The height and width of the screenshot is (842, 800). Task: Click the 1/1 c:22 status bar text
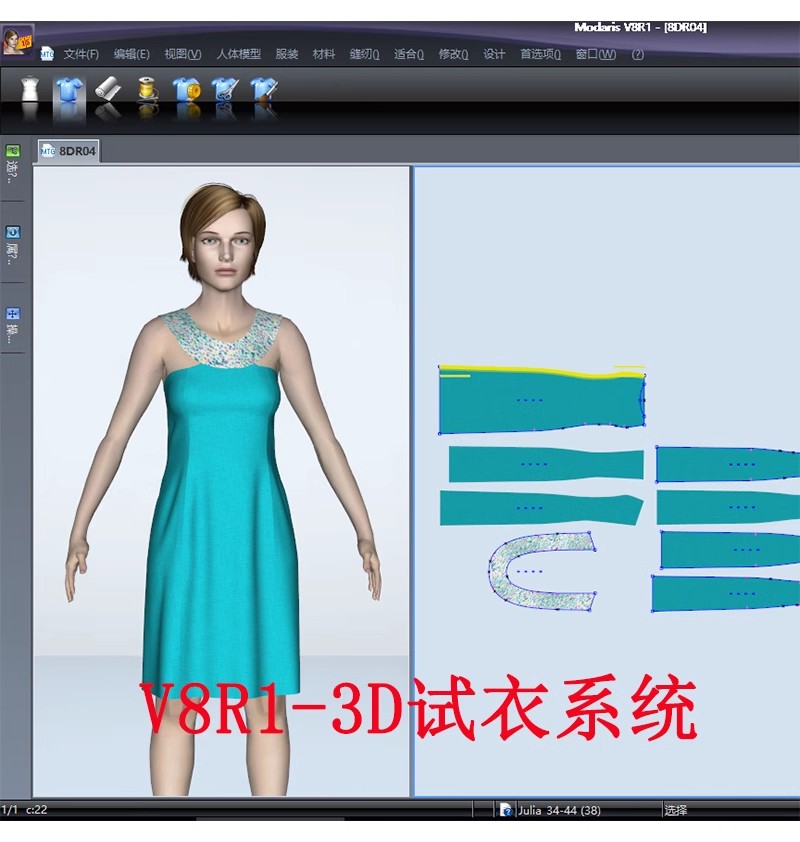(x=24, y=809)
